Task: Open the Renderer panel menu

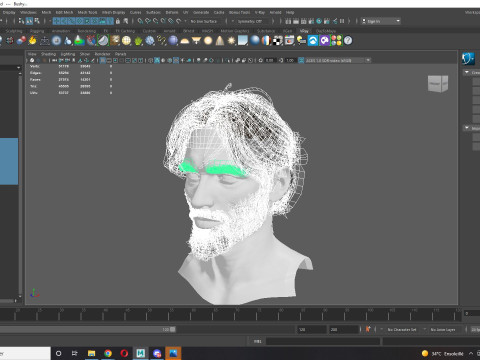Action: point(102,54)
